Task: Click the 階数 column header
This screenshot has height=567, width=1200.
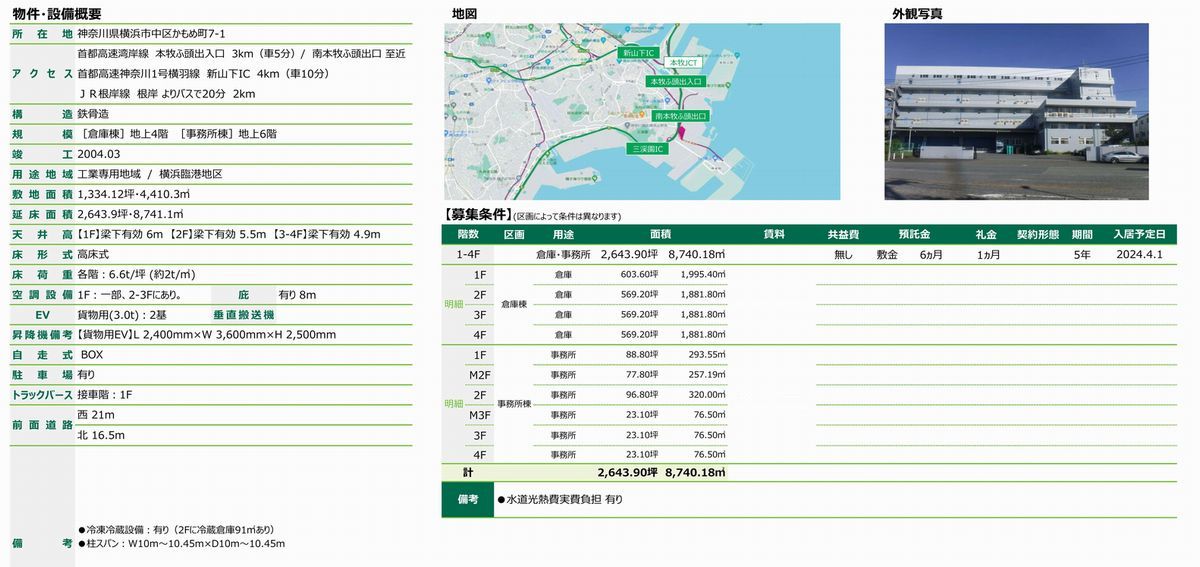Action: tap(468, 234)
